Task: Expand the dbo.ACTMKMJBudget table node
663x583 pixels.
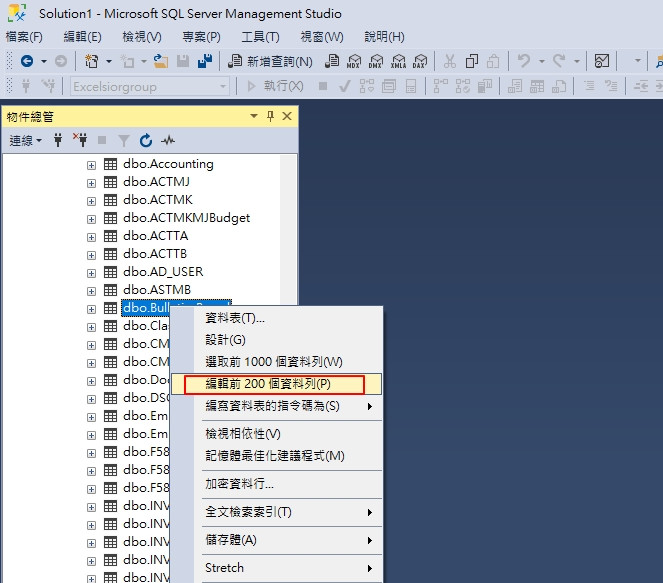Action: (91, 219)
